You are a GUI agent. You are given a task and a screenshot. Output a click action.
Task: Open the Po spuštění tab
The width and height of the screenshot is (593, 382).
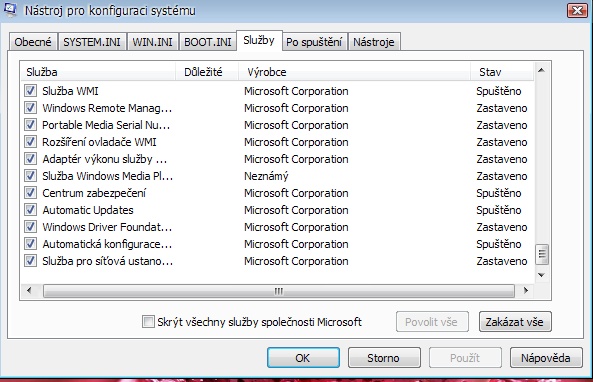pos(314,42)
